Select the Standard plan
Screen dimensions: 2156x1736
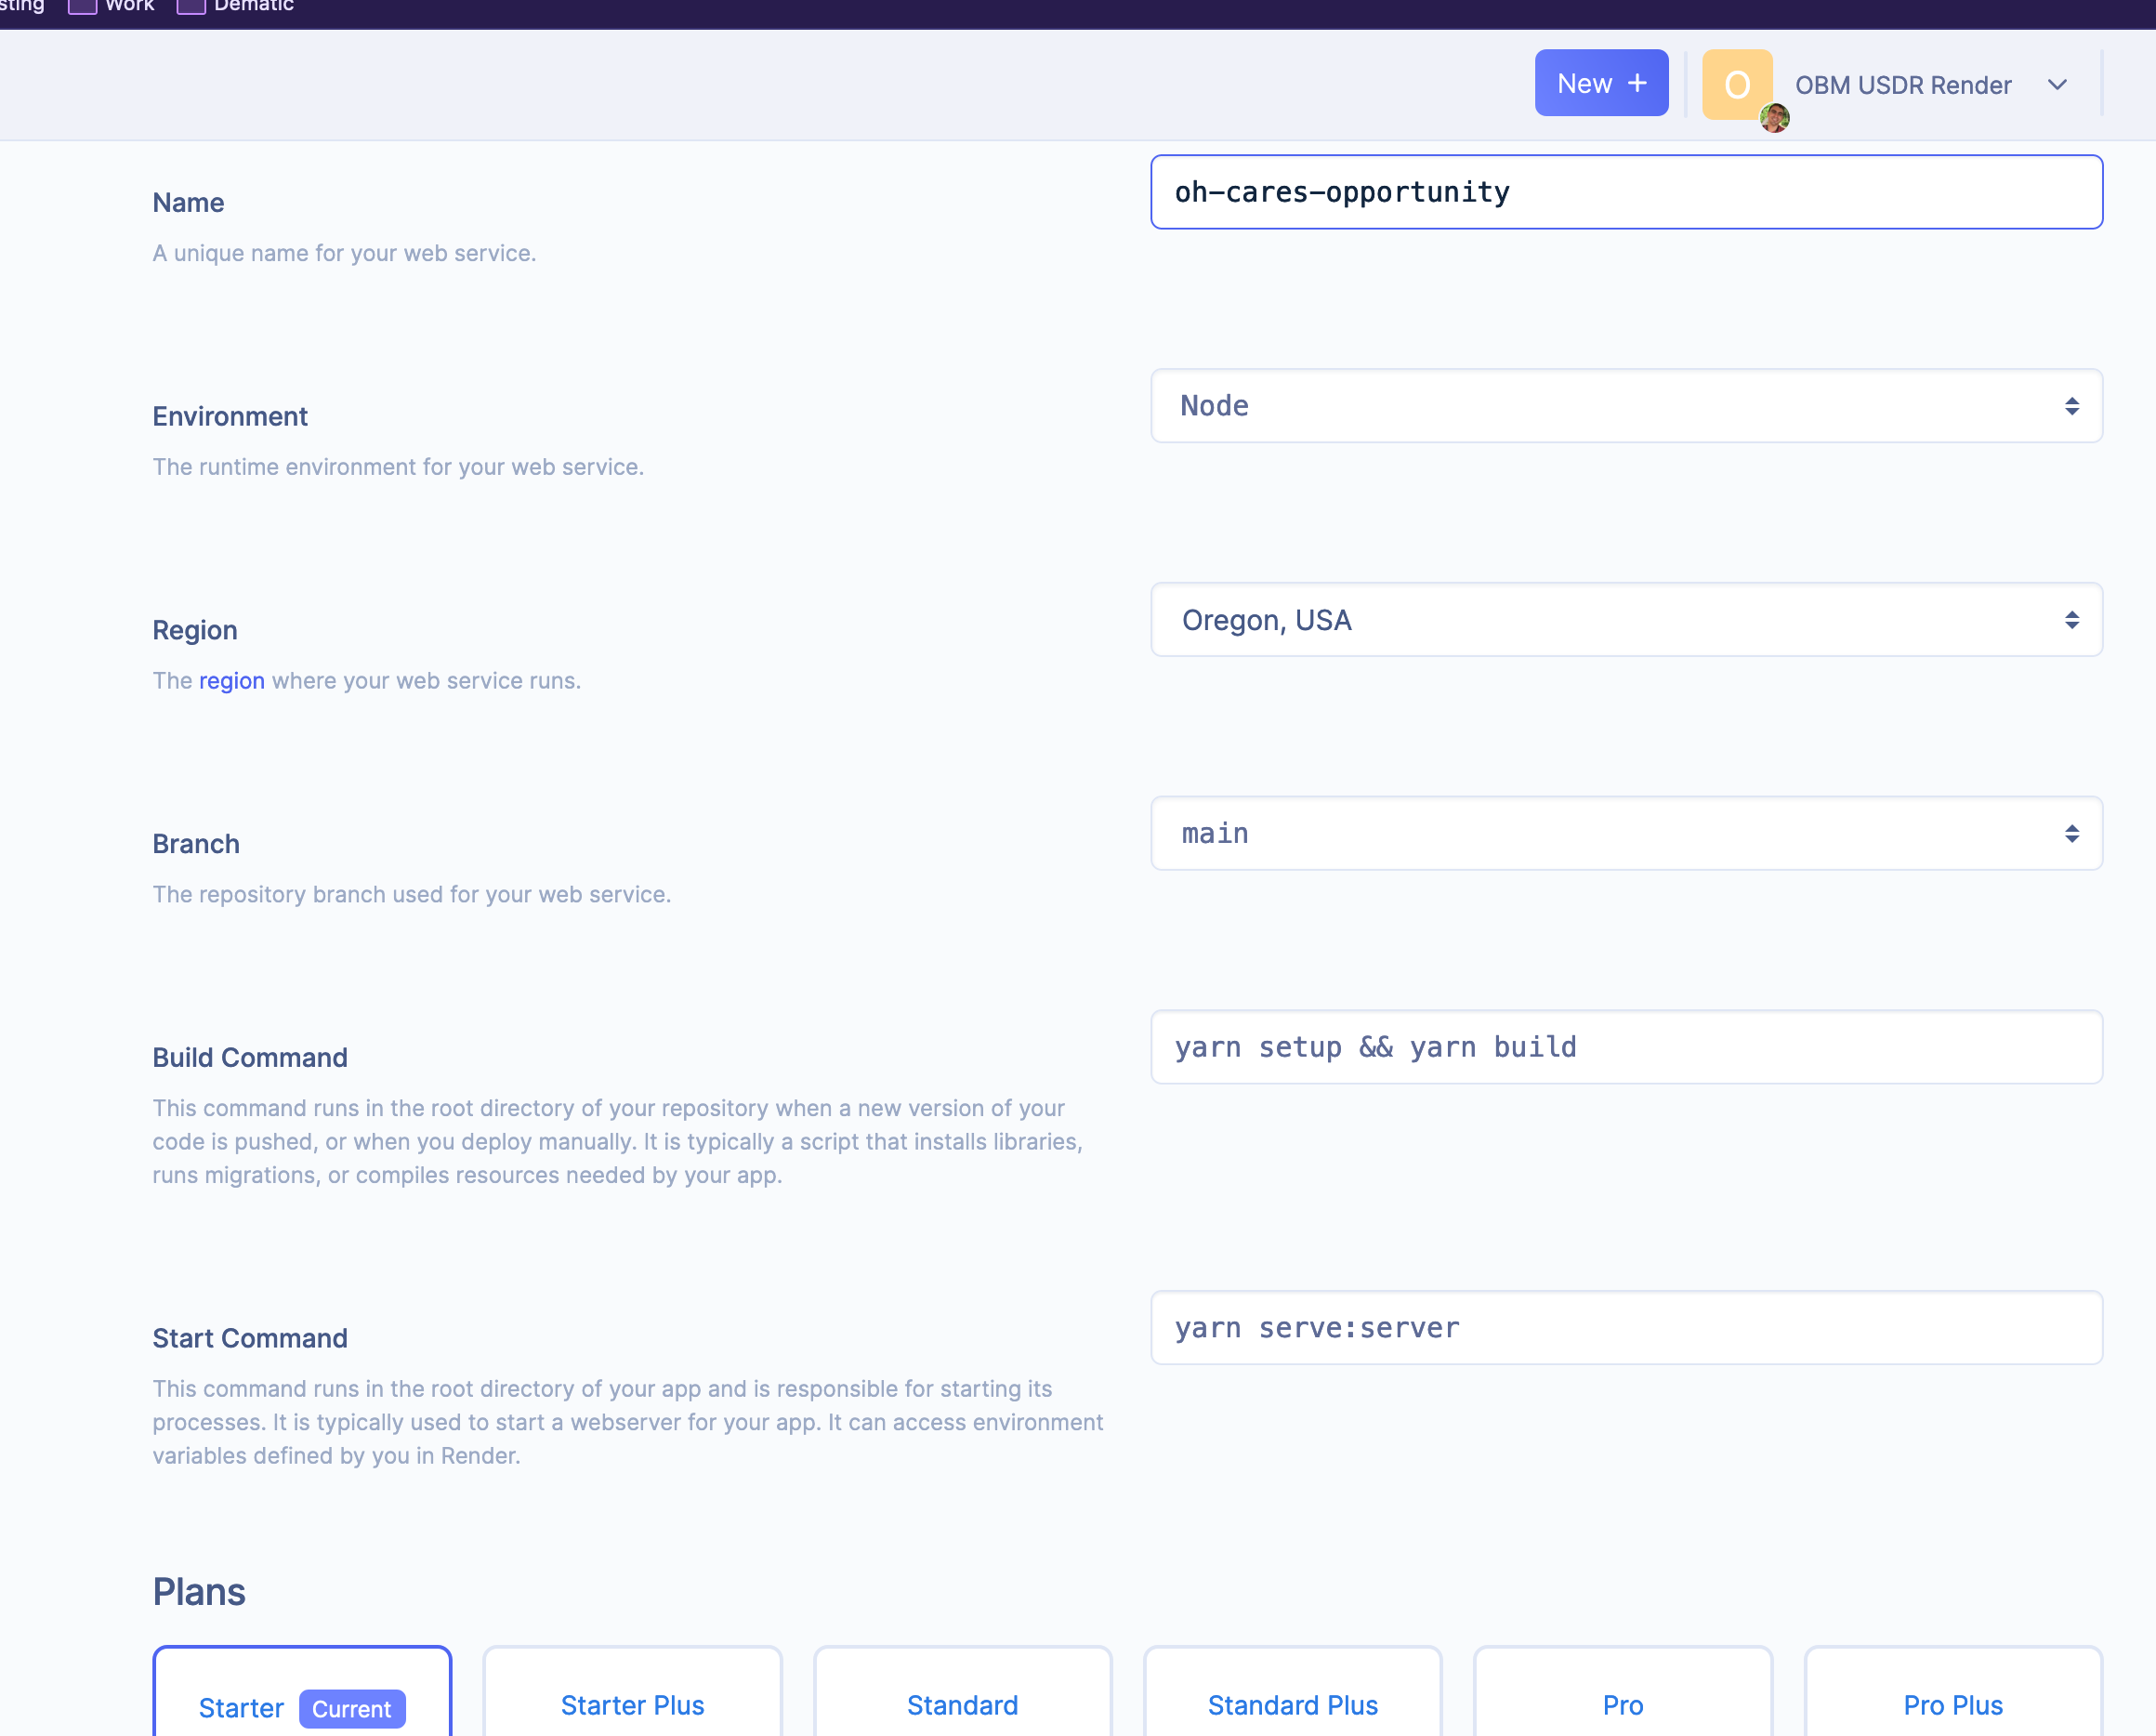click(x=962, y=1705)
